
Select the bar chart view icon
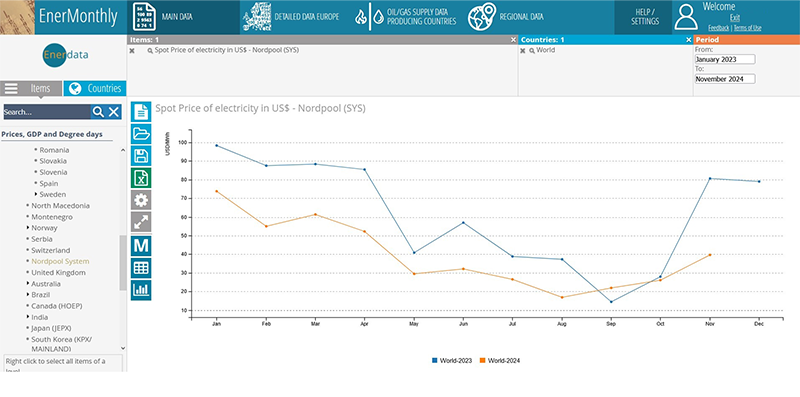pyautogui.click(x=141, y=290)
